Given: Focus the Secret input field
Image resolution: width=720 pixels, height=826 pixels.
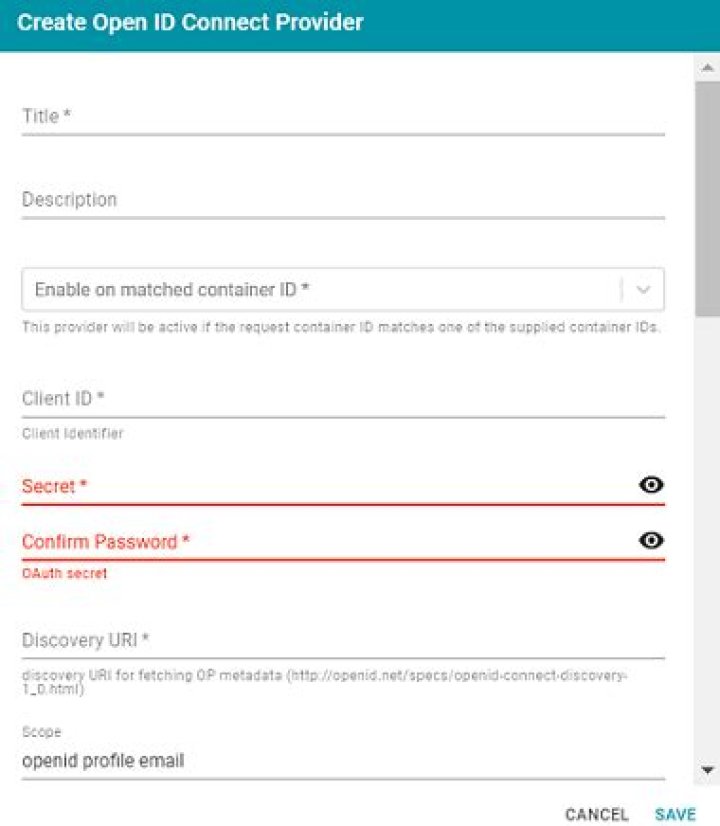Looking at the screenshot, I should 320,486.
